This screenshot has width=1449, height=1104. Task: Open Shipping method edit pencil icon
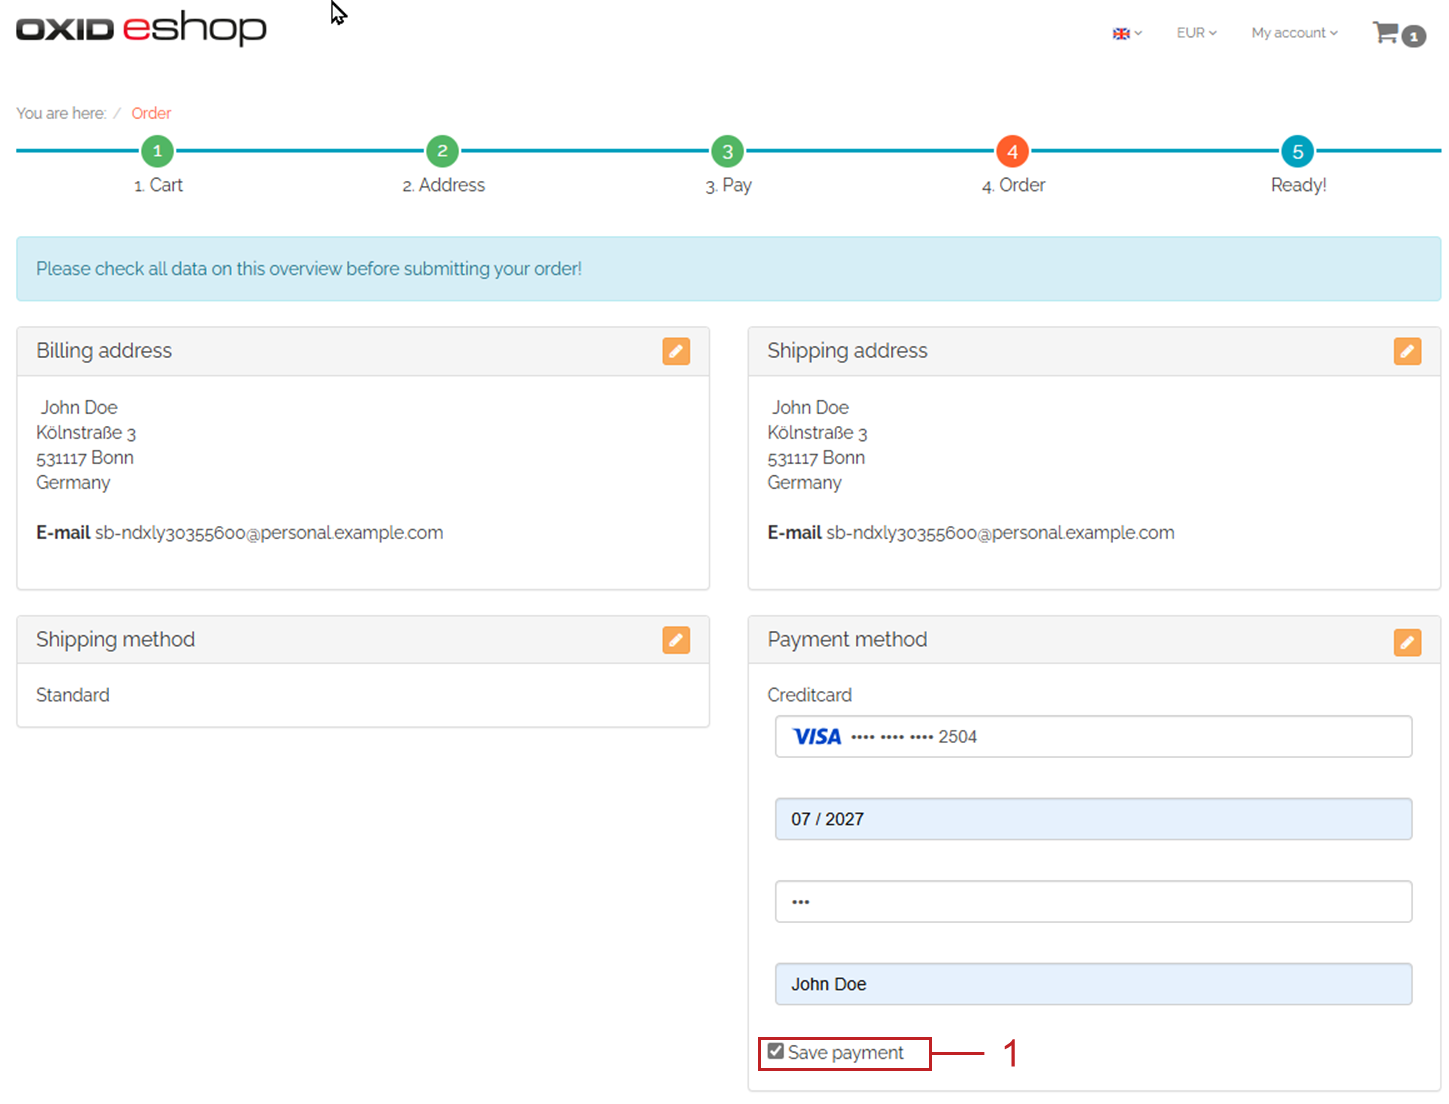(x=676, y=640)
